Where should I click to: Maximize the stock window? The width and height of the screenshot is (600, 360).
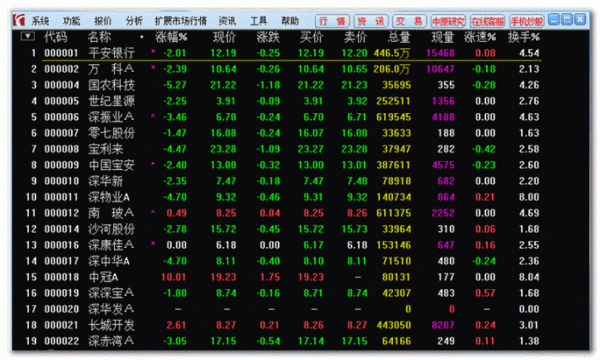pyautogui.click(x=567, y=19)
